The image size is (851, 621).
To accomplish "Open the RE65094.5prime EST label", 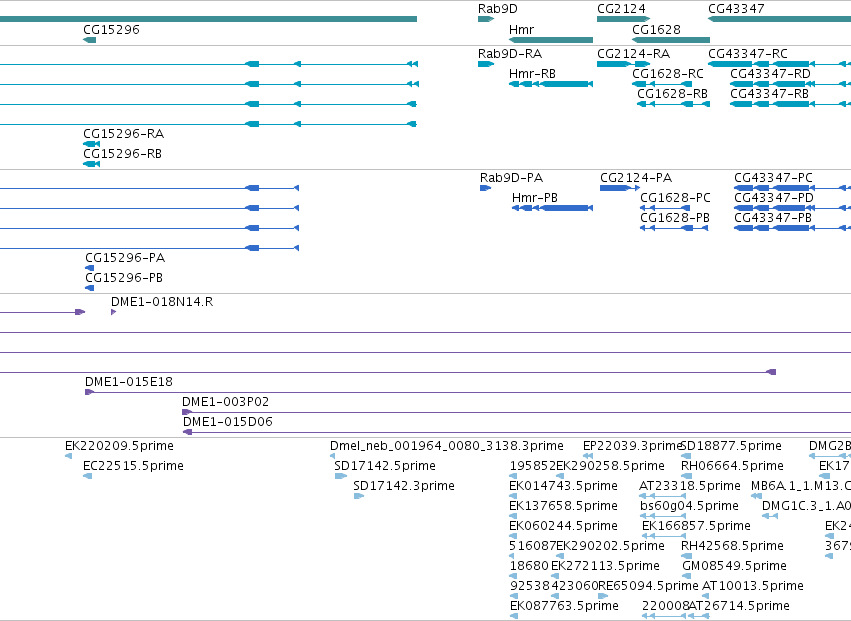I will (x=648, y=587).
